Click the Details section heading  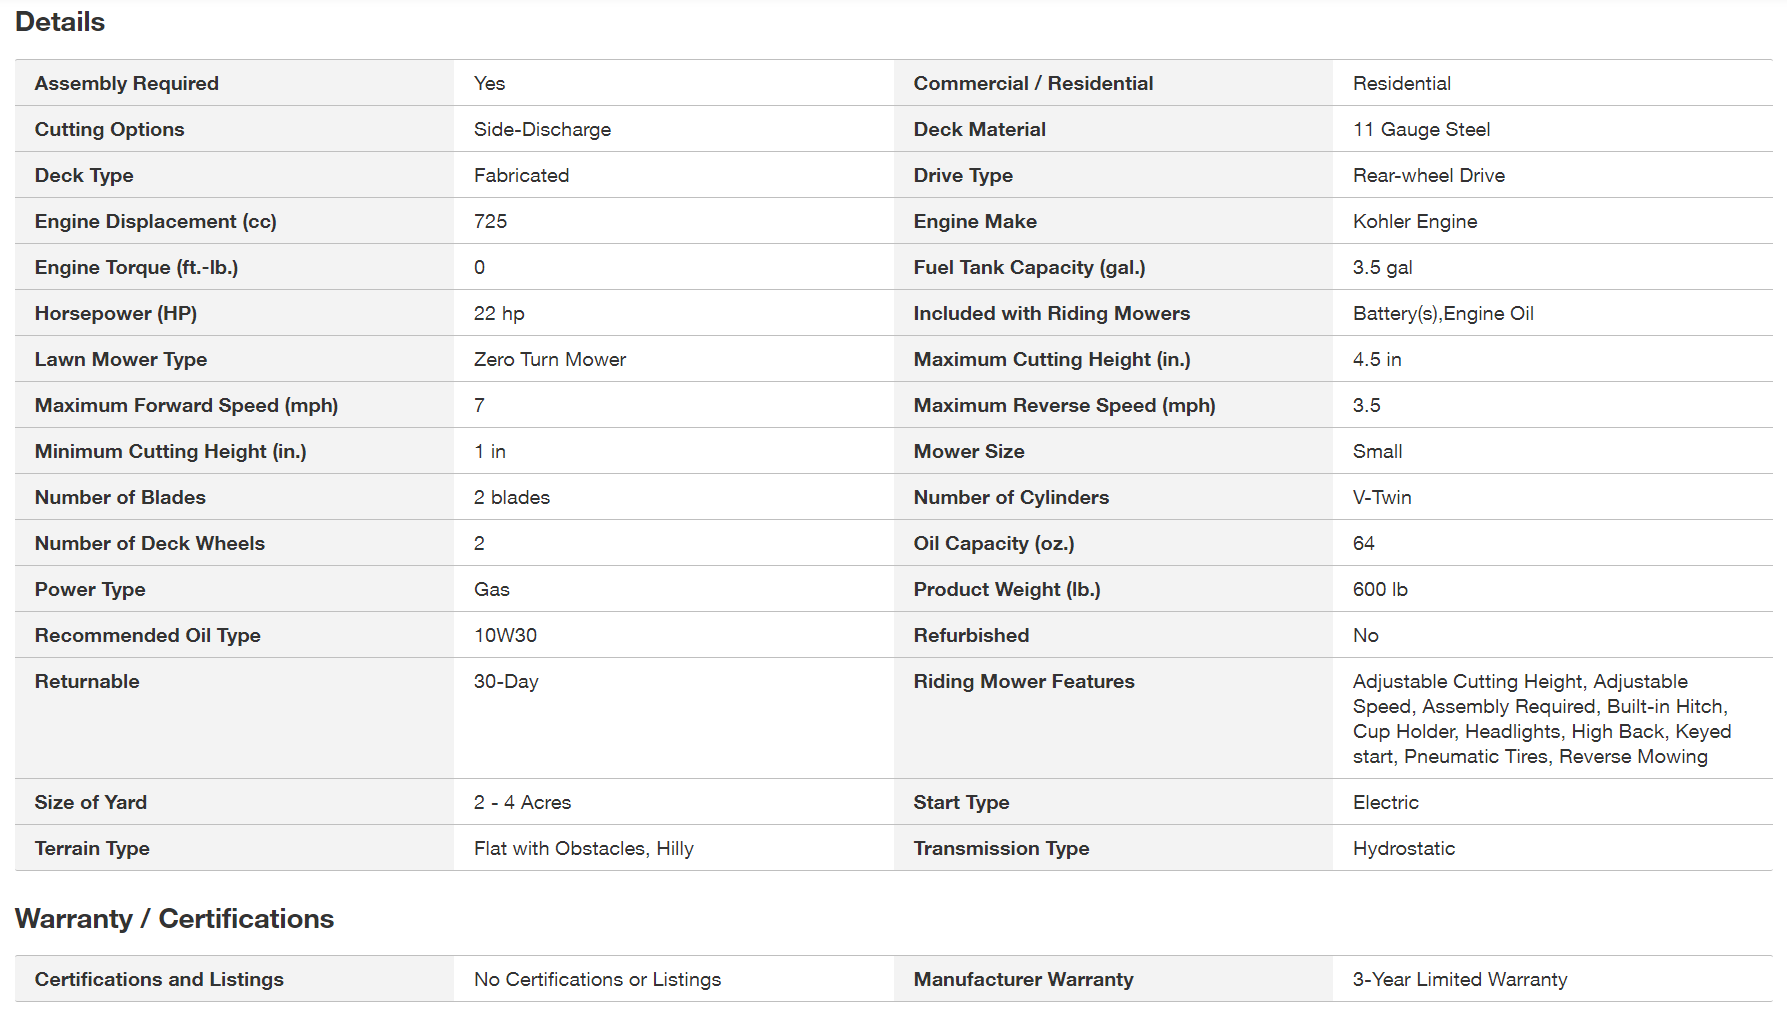tap(60, 22)
